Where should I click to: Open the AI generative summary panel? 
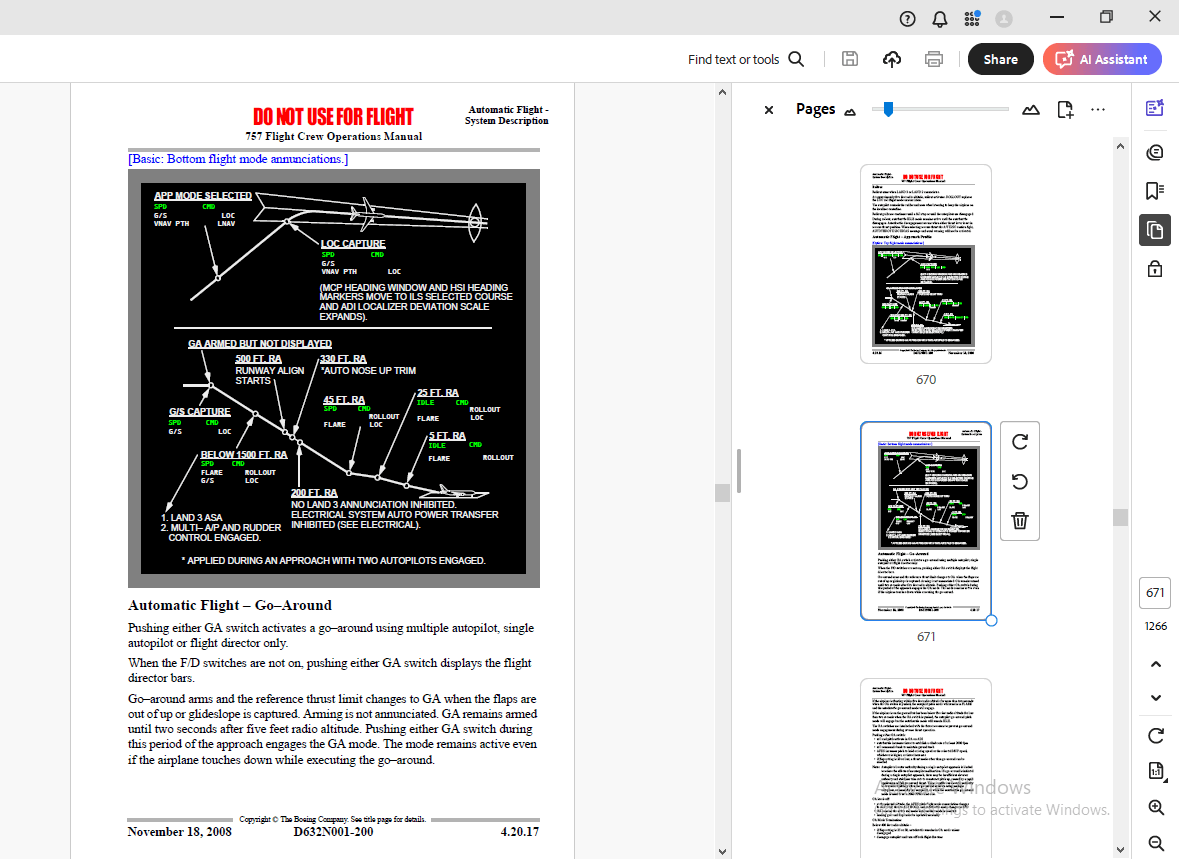click(1155, 108)
